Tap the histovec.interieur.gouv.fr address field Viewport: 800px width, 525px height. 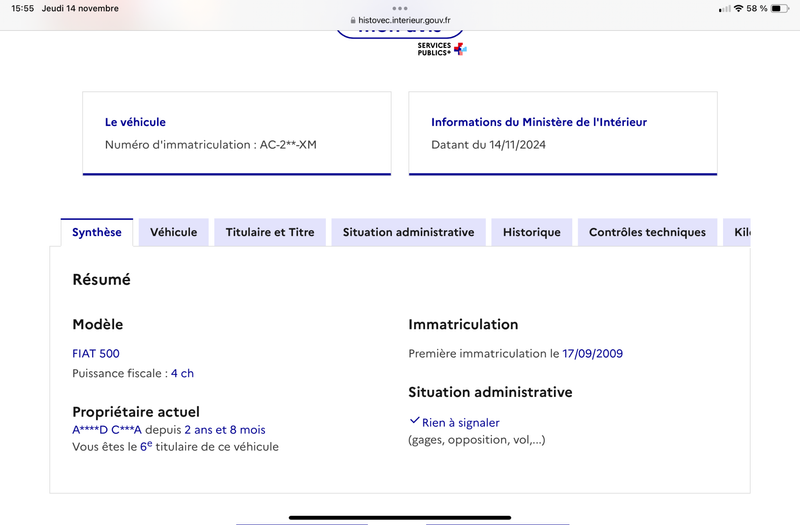click(x=400, y=20)
